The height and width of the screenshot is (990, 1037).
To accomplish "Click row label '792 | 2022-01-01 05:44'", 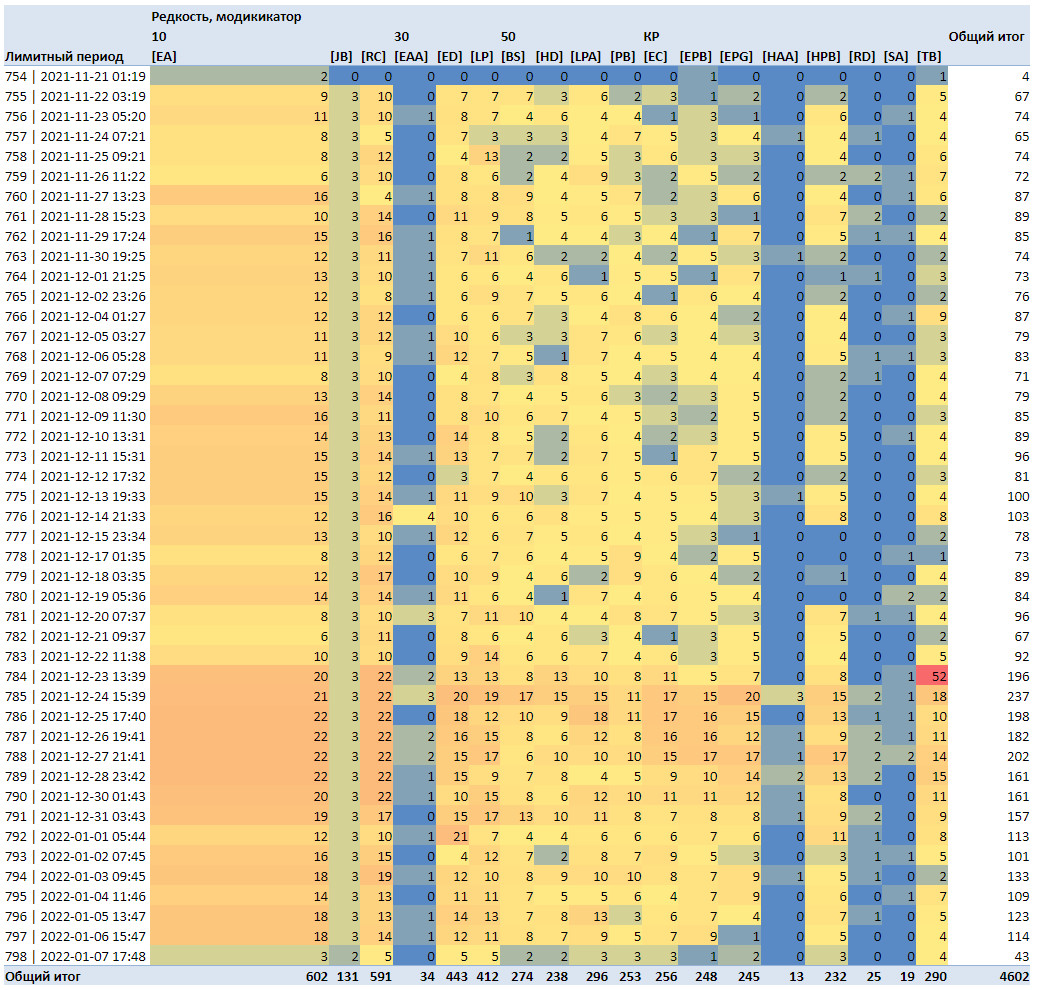I will click(75, 837).
